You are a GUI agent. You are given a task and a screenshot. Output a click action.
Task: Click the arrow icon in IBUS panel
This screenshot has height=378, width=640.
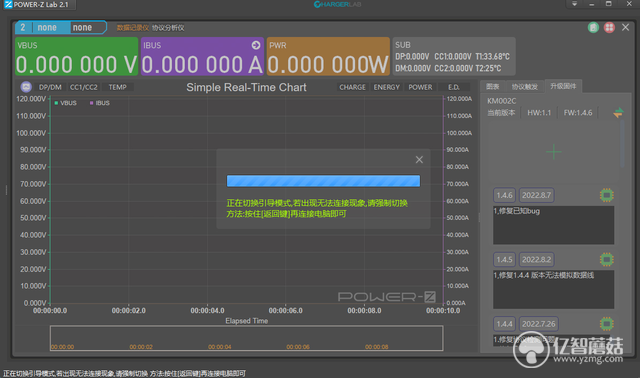click(256, 45)
